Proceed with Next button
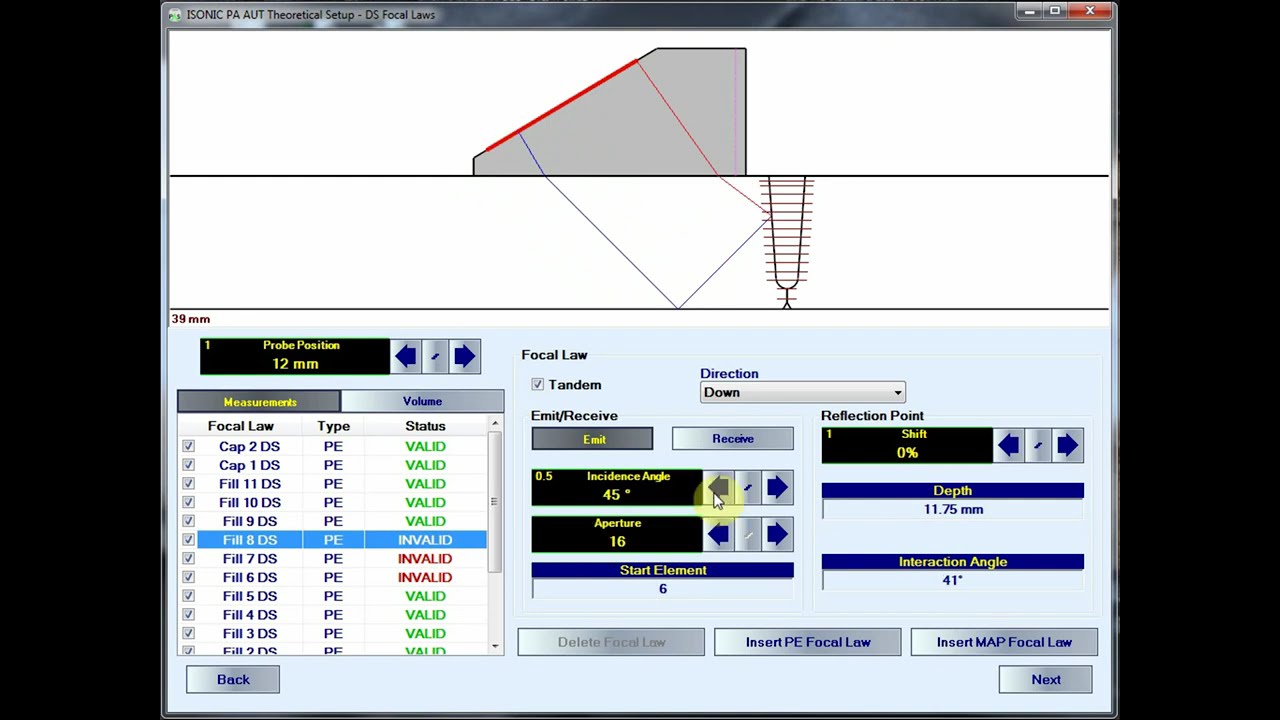Screen dimensions: 1280x720 [x=1046, y=680]
